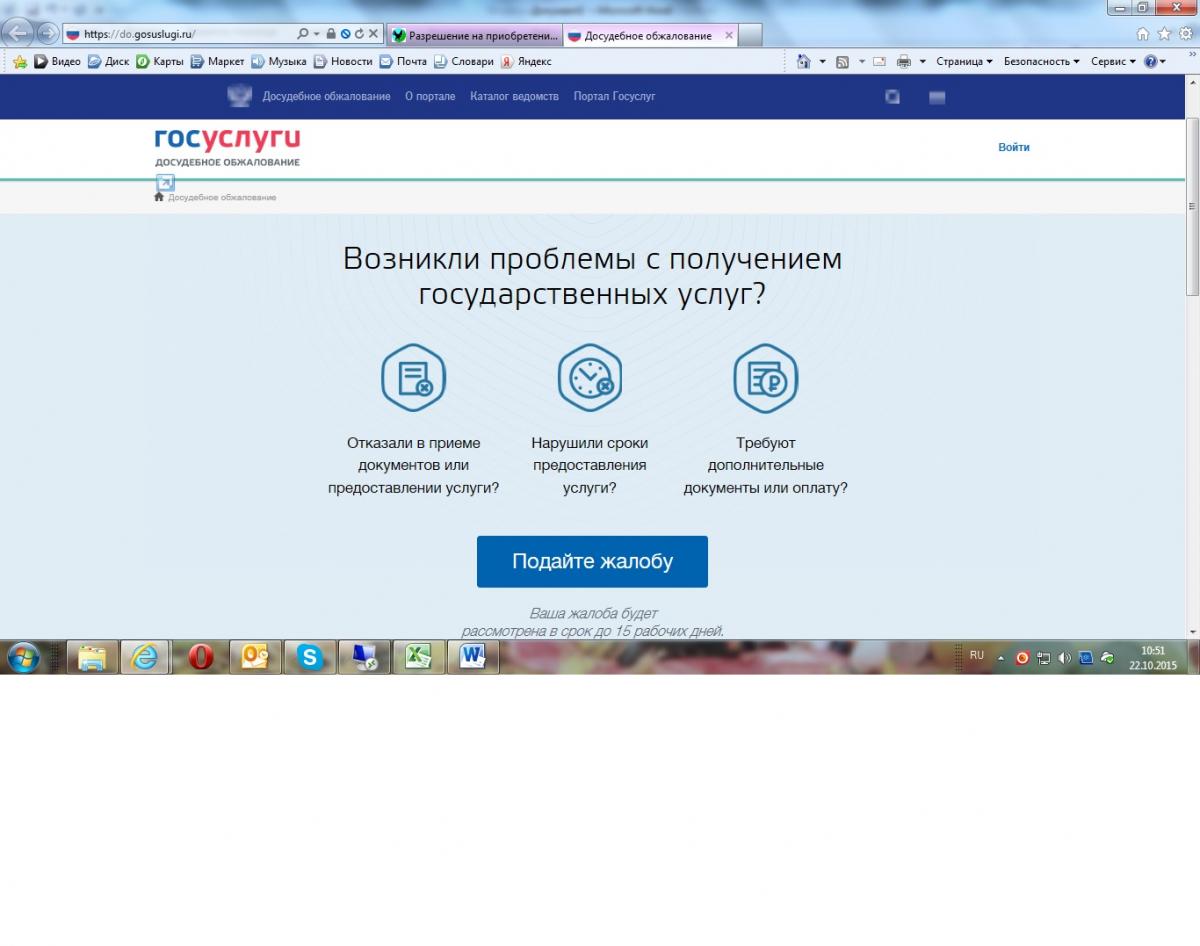The height and width of the screenshot is (946, 1200).
Task: Expand the Сервис dropdown menu
Action: point(1113,62)
